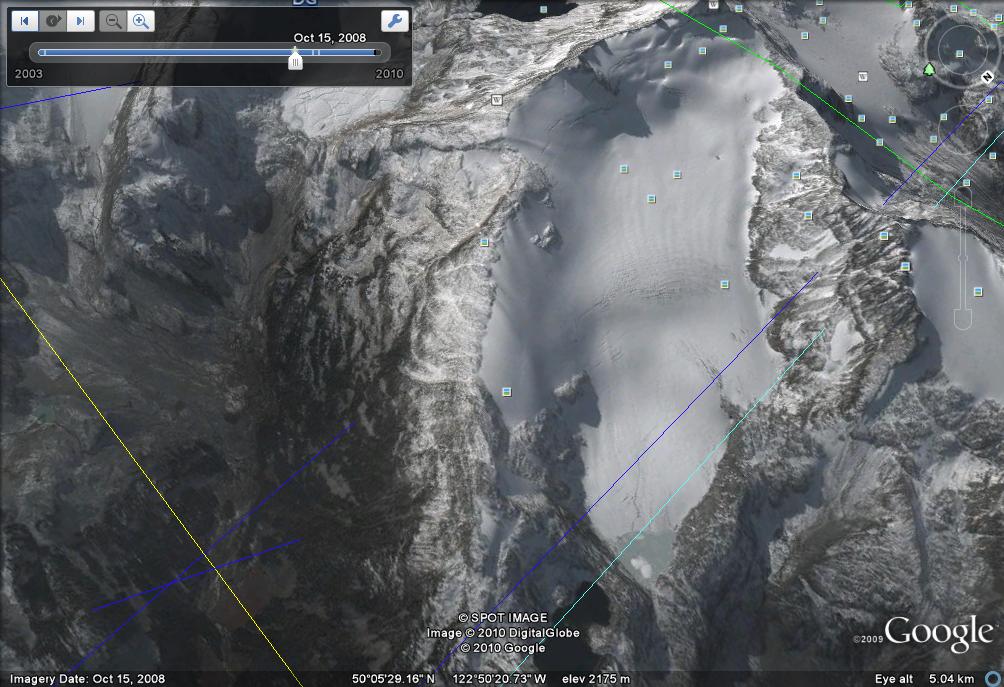Viewport: 1004px width, 687px height.
Task: Click the Google logo watermark
Action: [x=937, y=634]
